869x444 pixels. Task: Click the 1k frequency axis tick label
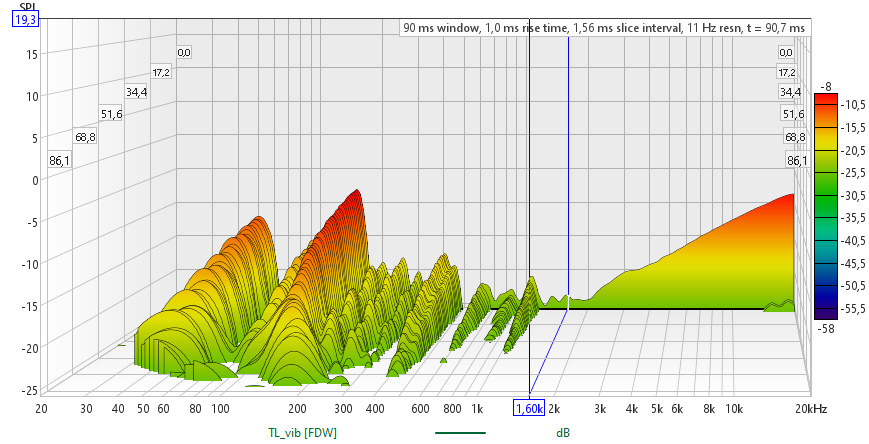(x=477, y=409)
